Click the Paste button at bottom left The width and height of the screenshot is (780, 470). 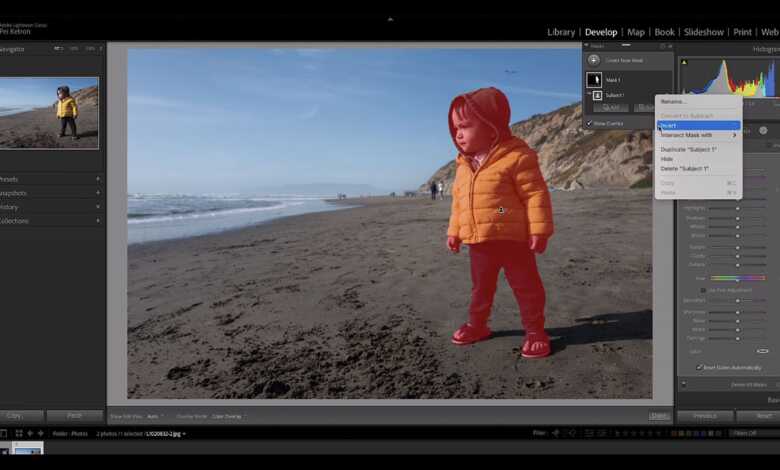75,416
